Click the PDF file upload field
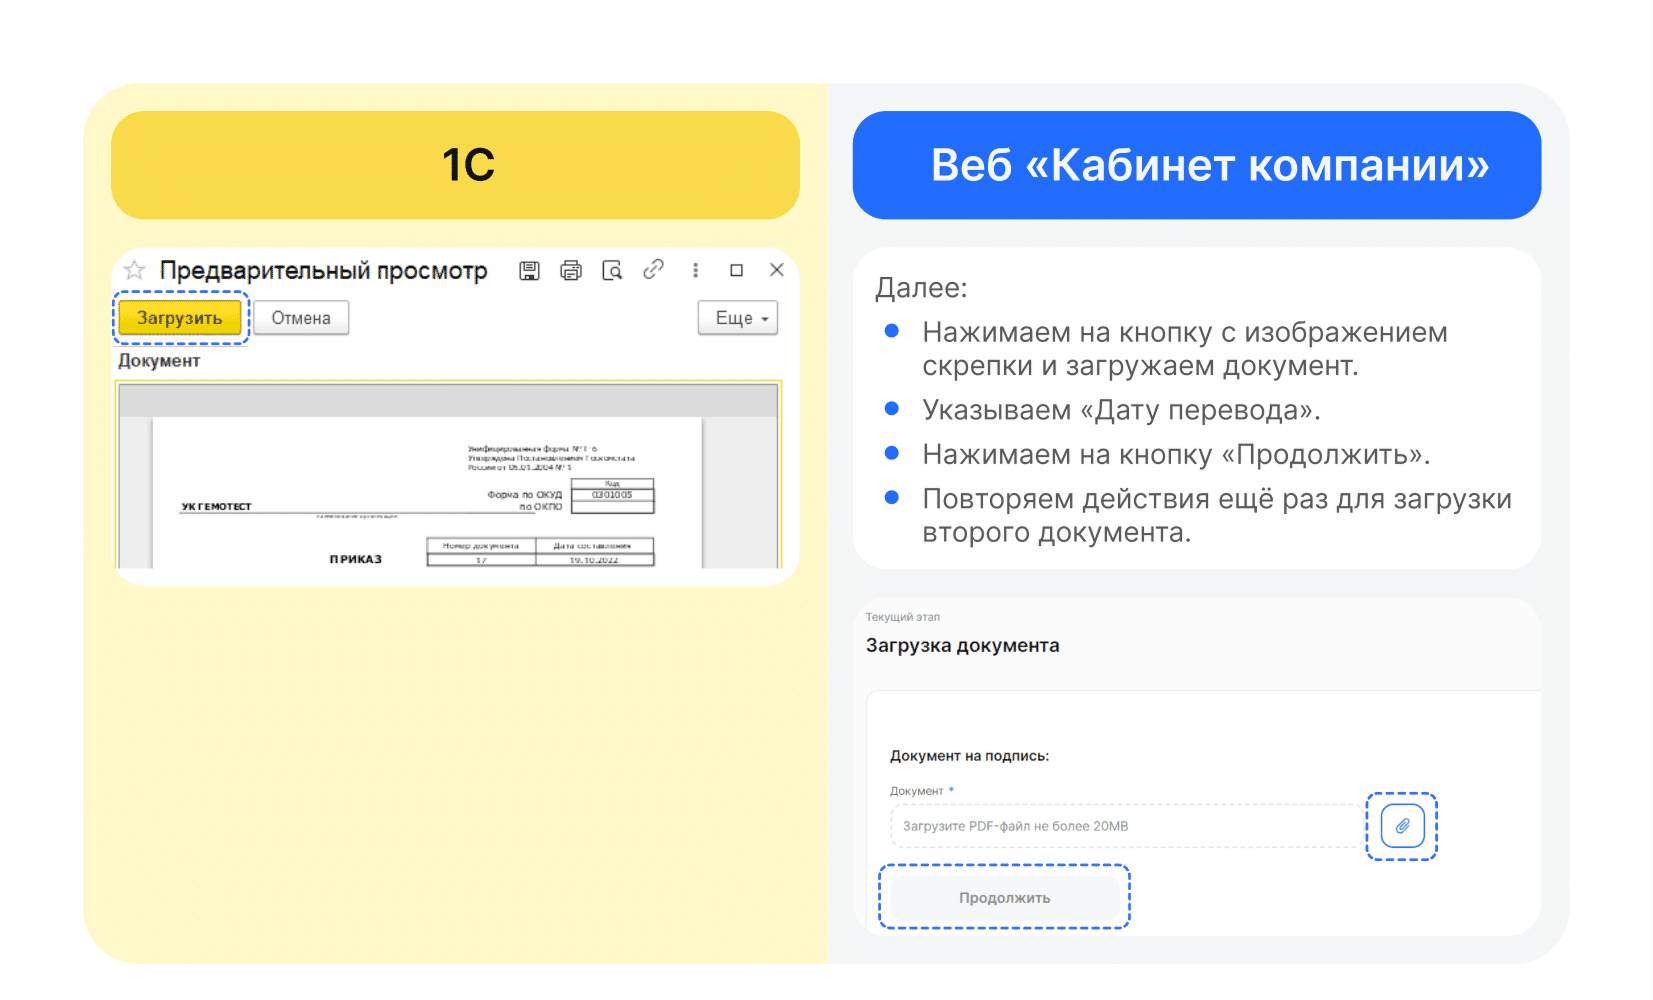The image size is (1653, 1000). pyautogui.click(x=1126, y=826)
